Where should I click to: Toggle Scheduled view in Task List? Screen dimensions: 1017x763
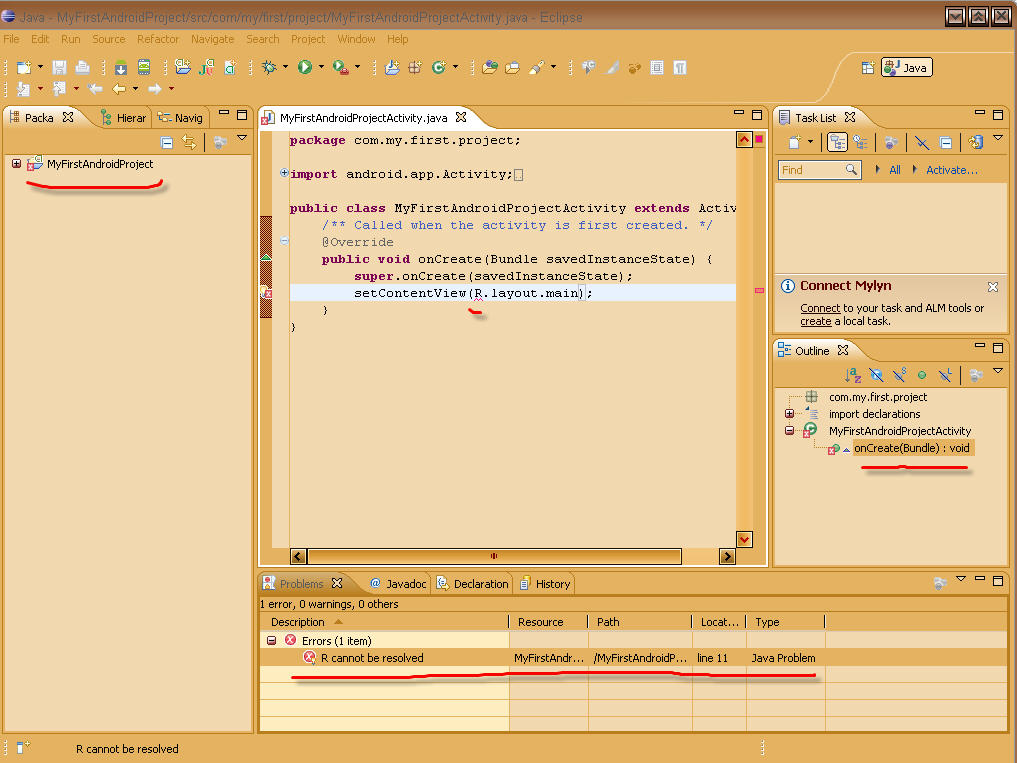861,142
